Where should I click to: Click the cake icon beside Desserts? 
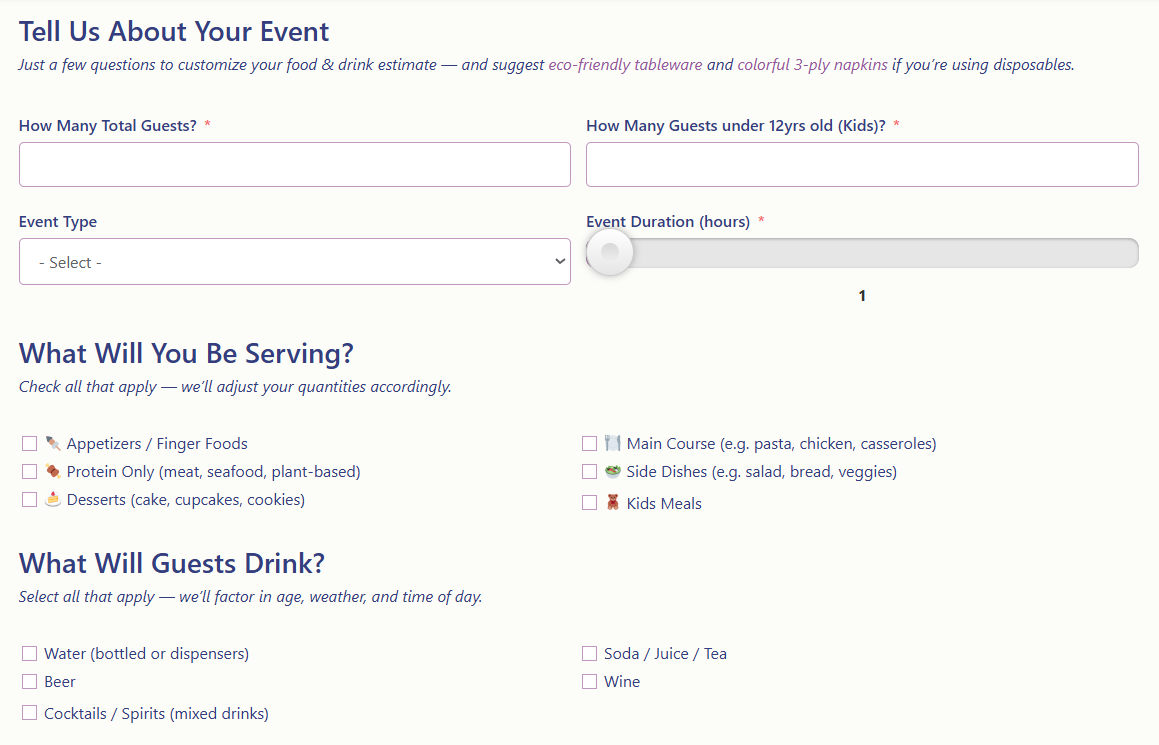point(52,500)
